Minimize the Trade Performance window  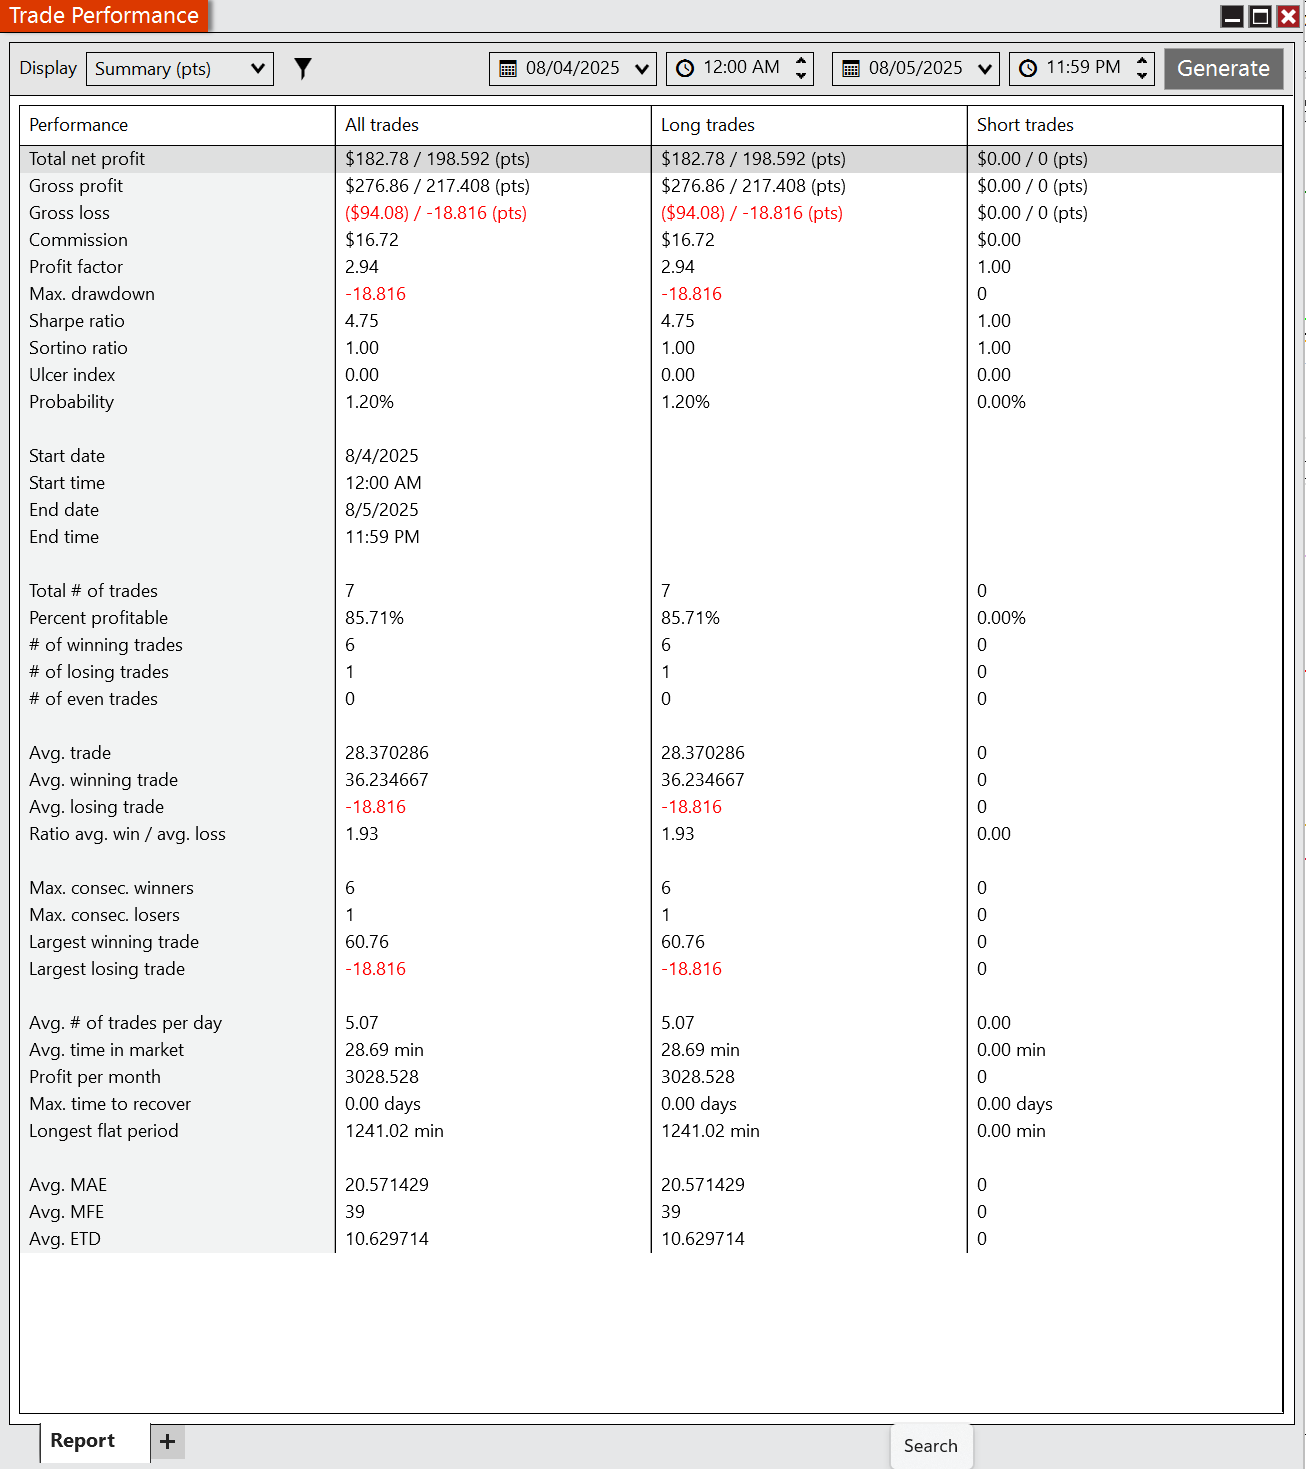pyautogui.click(x=1233, y=16)
